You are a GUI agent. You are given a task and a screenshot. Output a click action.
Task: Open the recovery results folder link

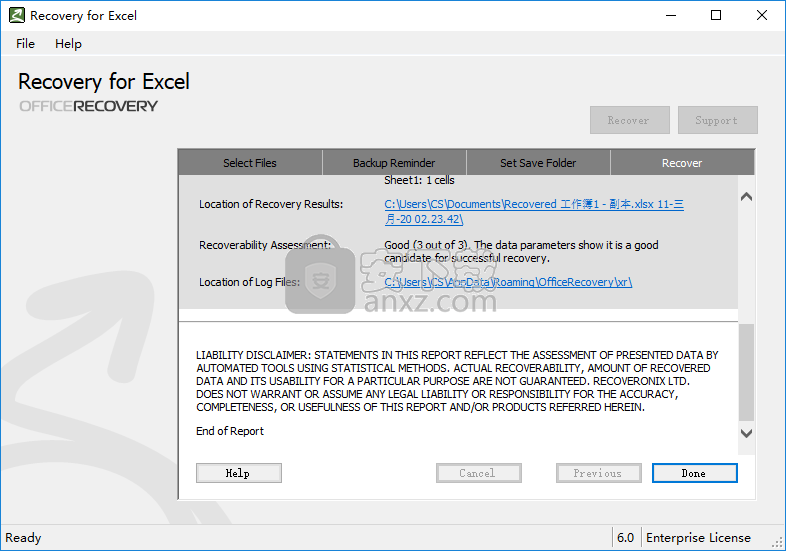pyautogui.click(x=534, y=212)
